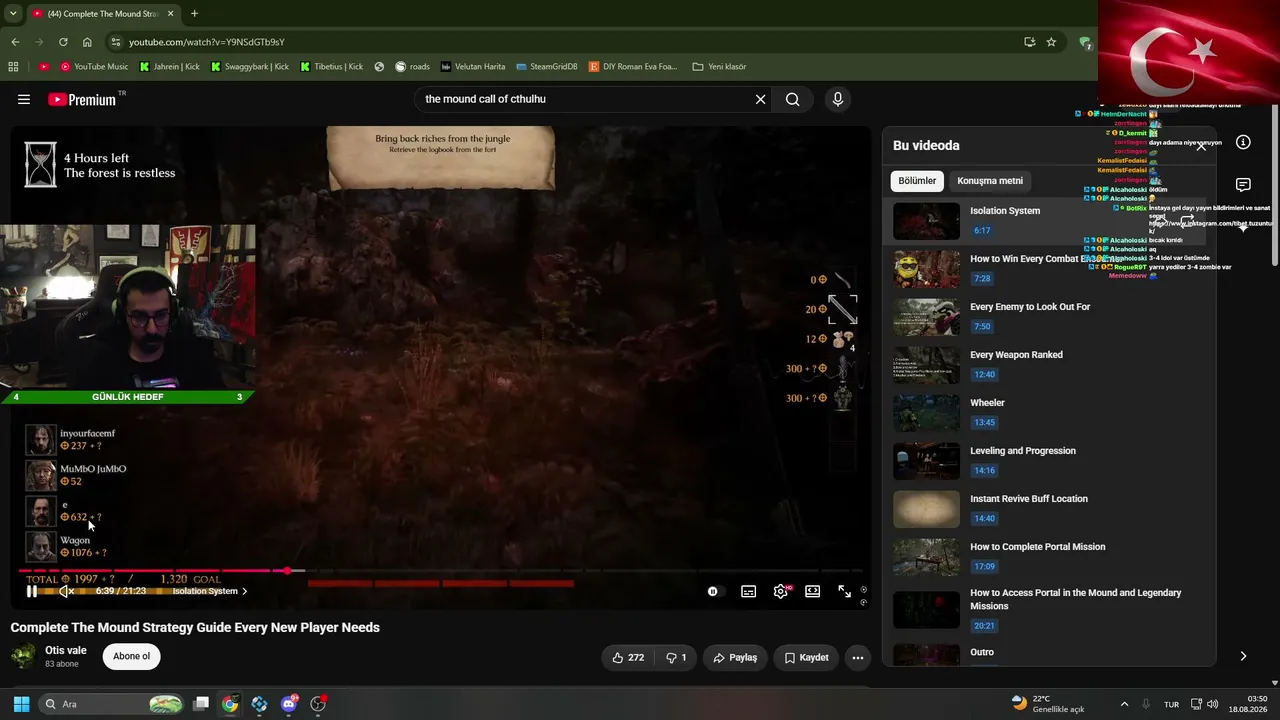Clear the search box with the X

pyautogui.click(x=760, y=99)
